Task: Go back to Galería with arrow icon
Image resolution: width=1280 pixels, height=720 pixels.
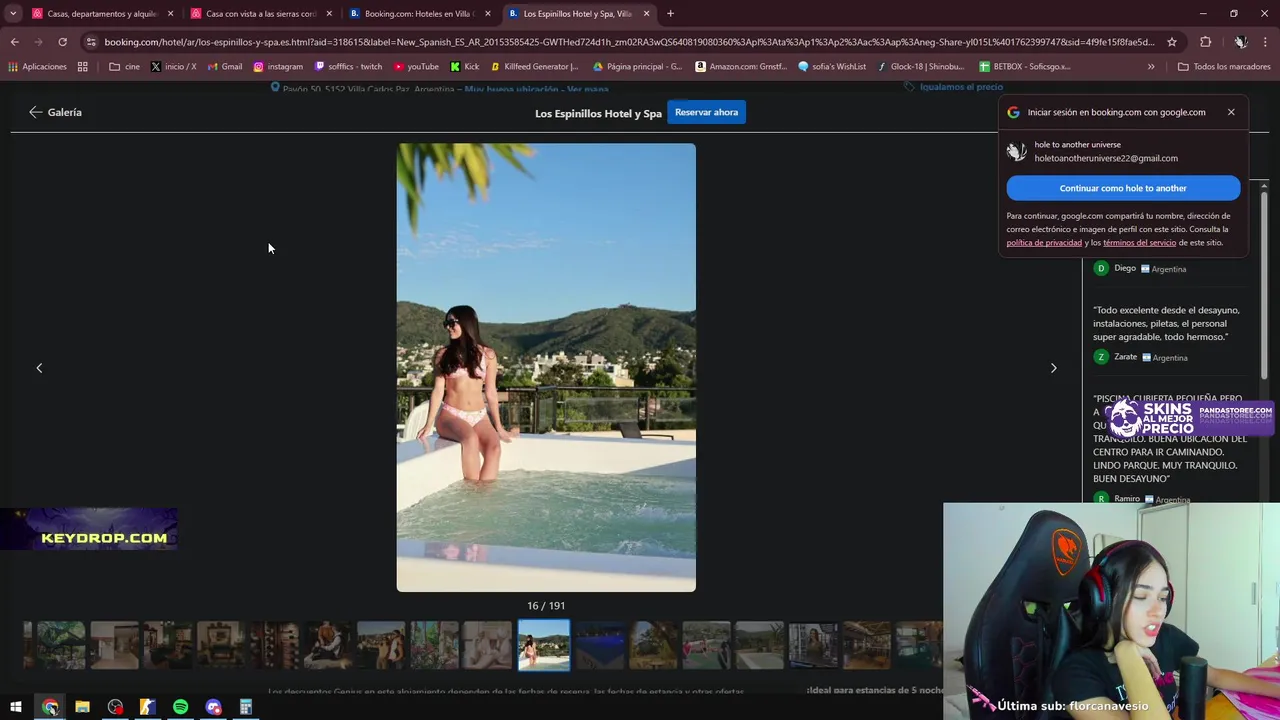Action: pyautogui.click(x=36, y=112)
